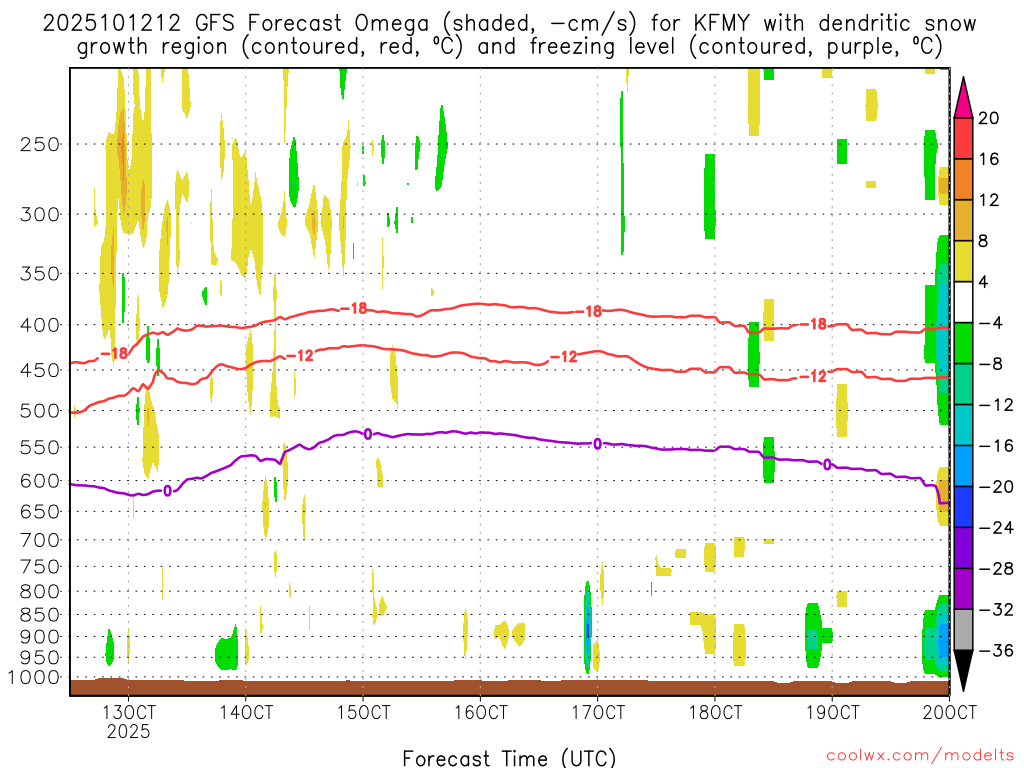Click the 150CT time axis label
Viewport: 1024px width, 768px height.
[364, 712]
